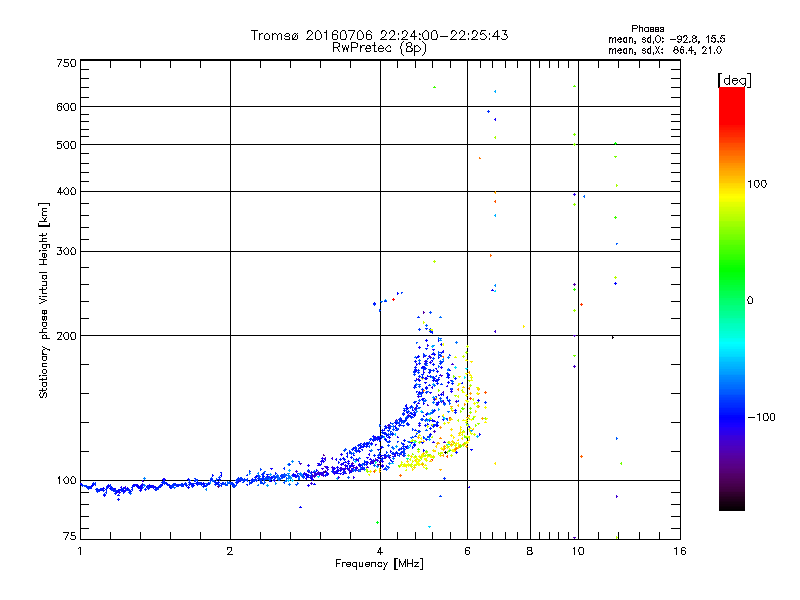Click the x-axis tick label '4'

(380, 551)
